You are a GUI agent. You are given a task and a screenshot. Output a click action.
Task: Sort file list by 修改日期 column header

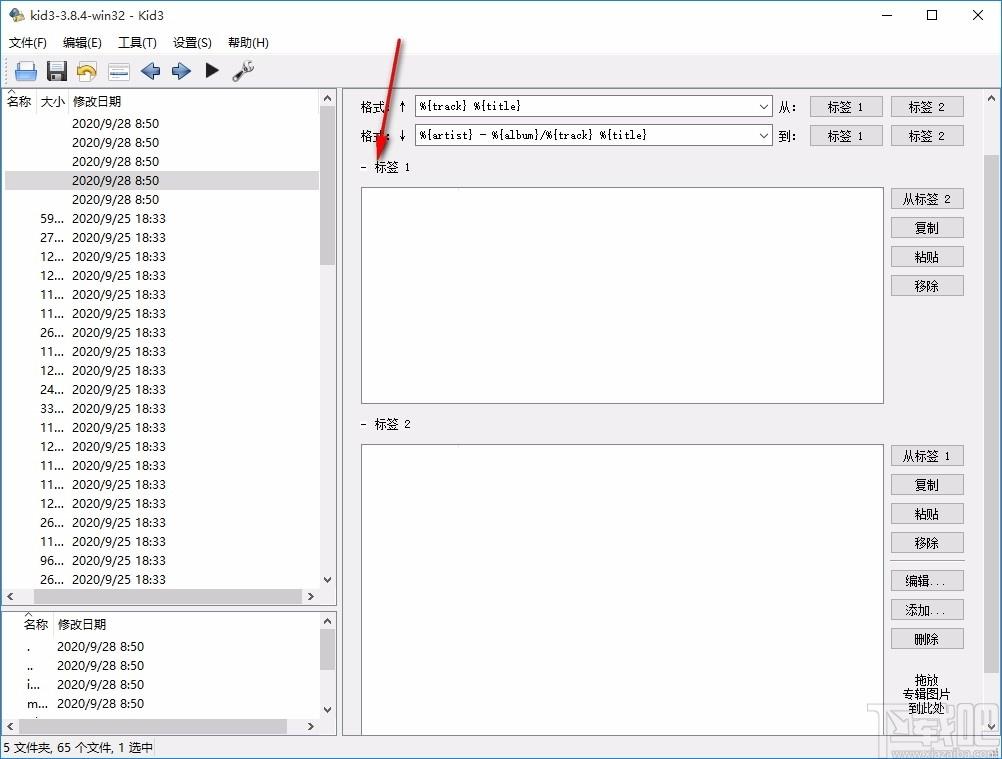point(97,101)
